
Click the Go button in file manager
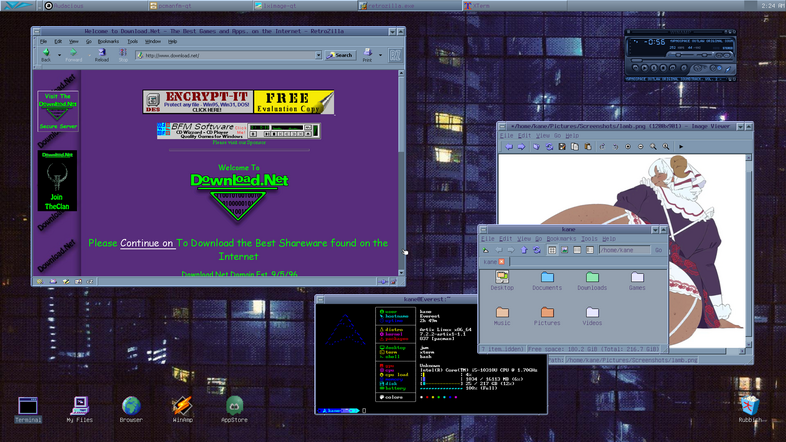pos(658,250)
